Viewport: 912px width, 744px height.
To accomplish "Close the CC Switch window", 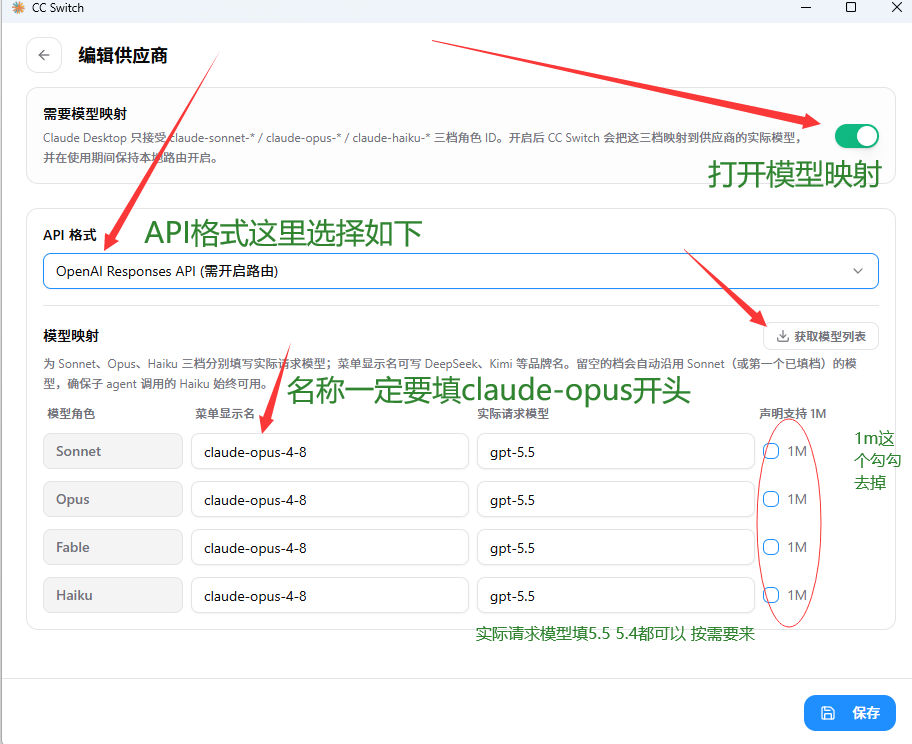I will [x=897, y=8].
